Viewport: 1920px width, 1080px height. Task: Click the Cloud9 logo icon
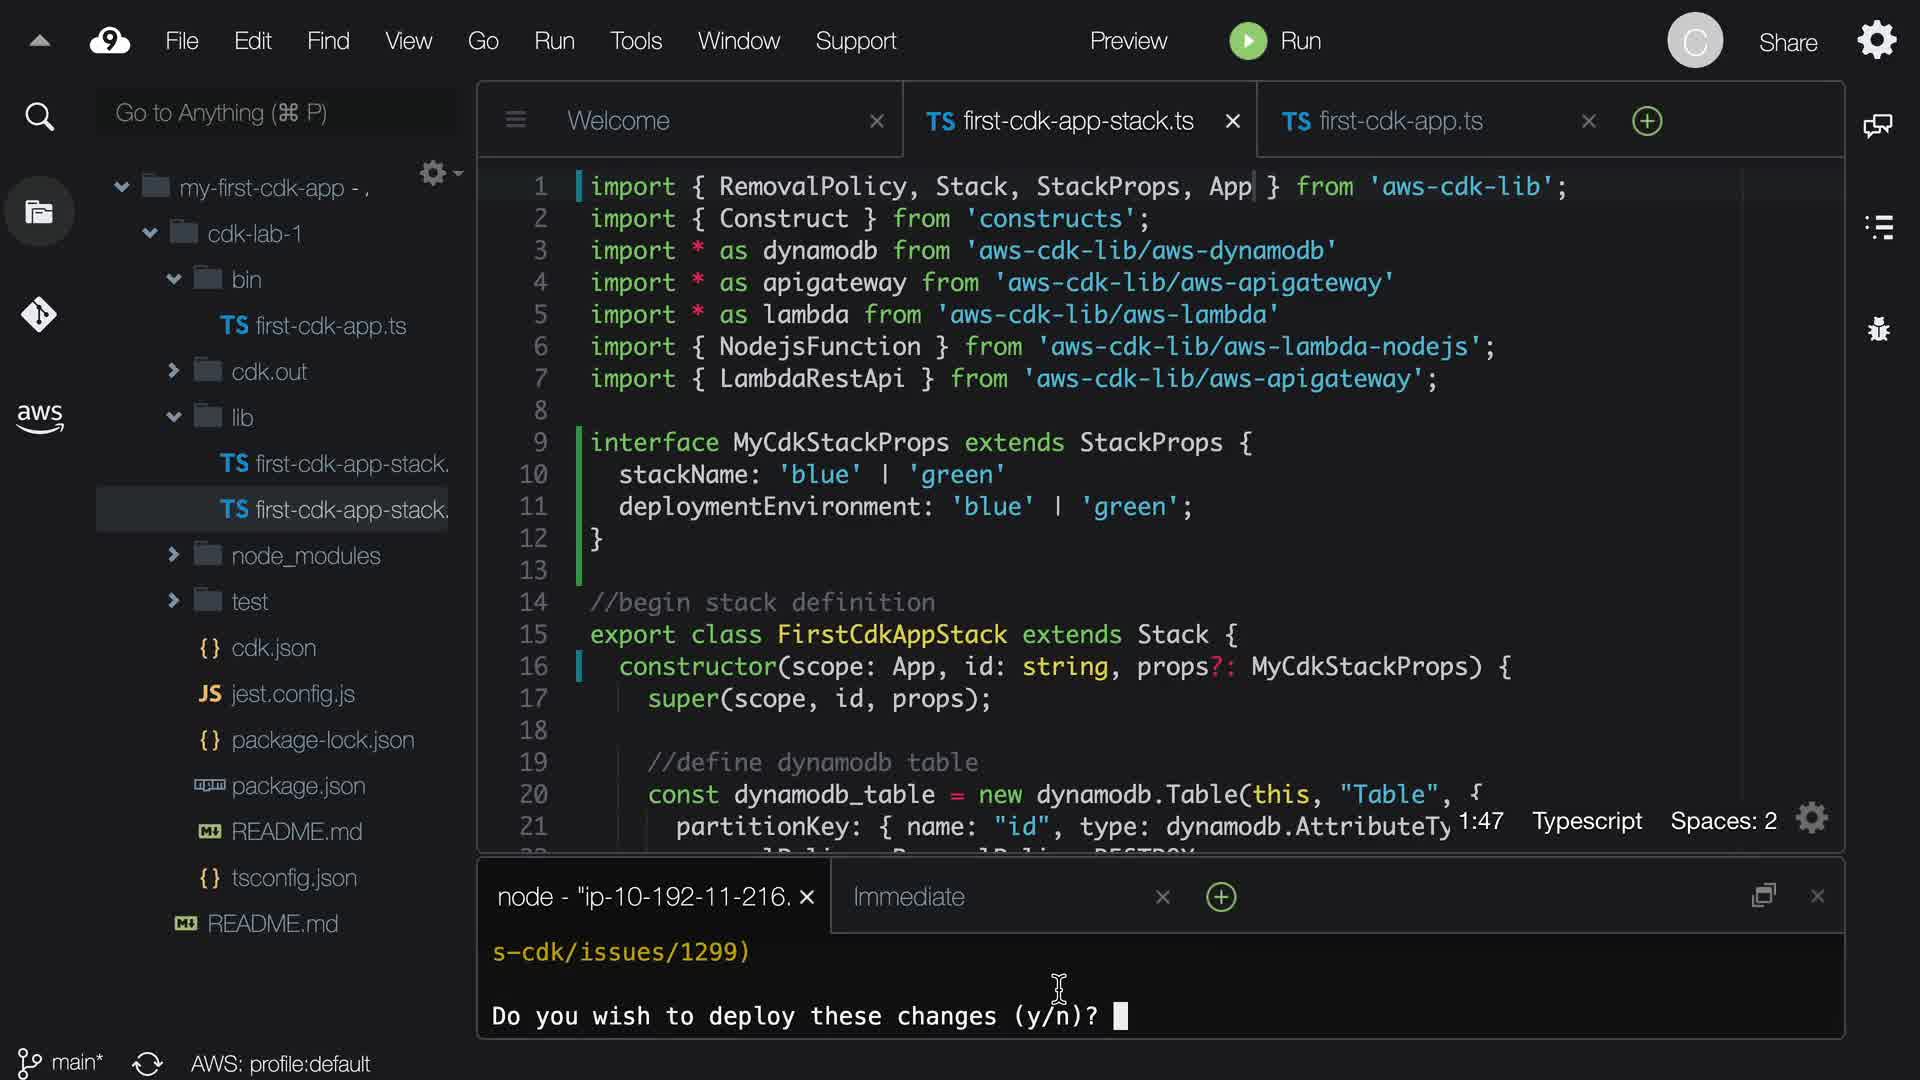click(110, 41)
